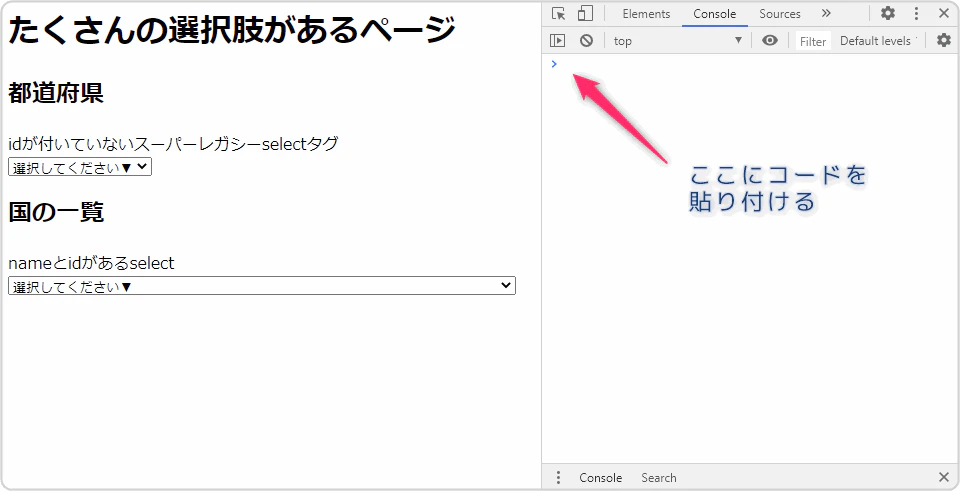Focus the console prompt input line
Screen dimensions: 960x491
(x=756, y=64)
